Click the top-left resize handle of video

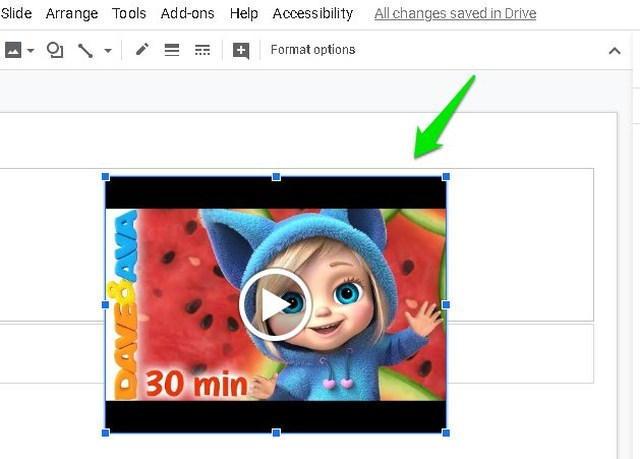(x=105, y=177)
